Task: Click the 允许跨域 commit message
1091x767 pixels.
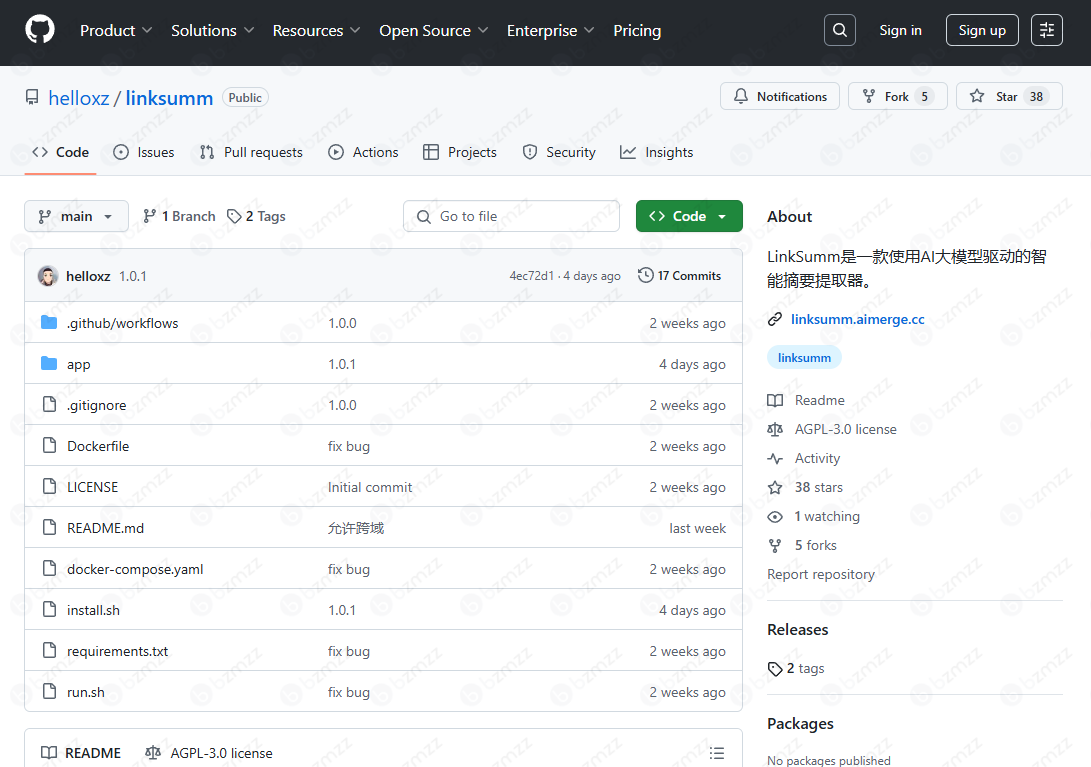Action: (356, 528)
